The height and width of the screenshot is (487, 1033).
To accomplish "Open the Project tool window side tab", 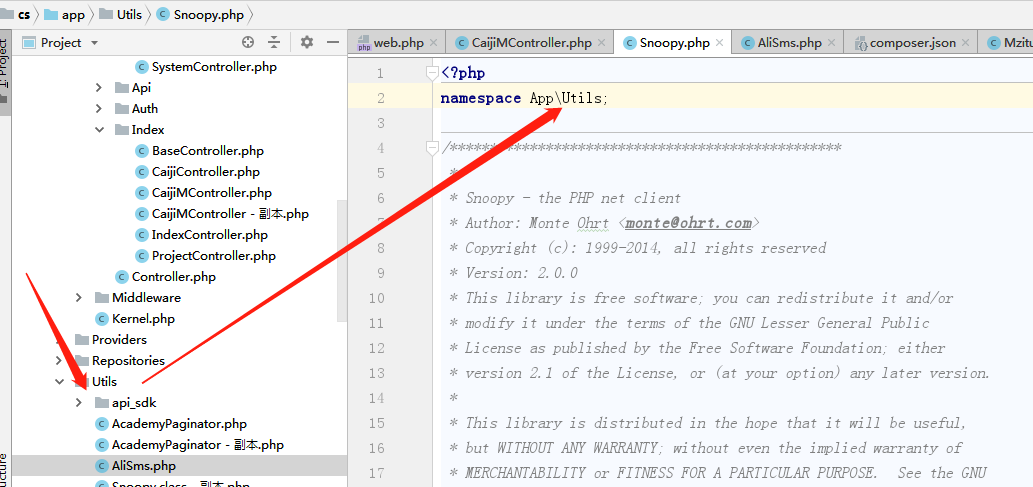I will click(x=4, y=72).
